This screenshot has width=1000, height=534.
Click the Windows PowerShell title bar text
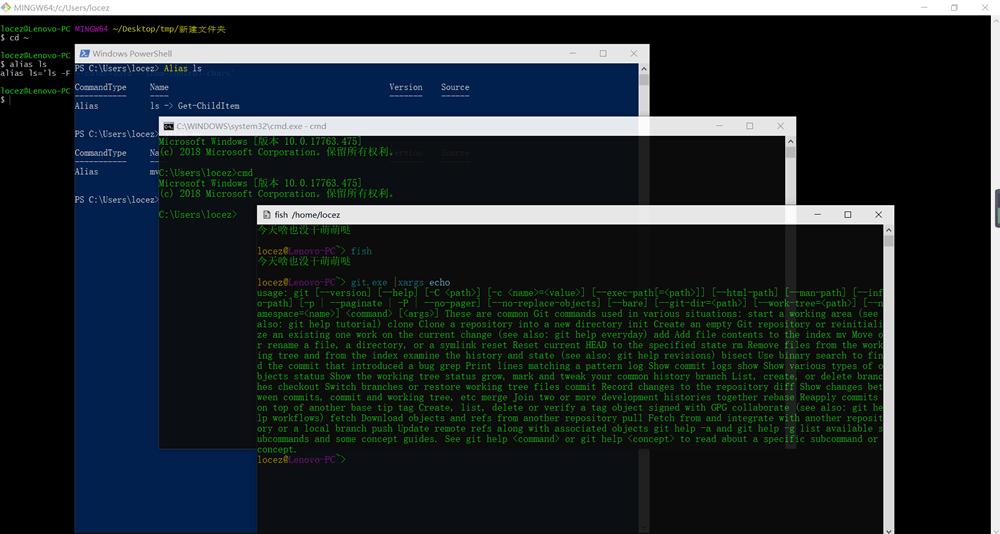pos(132,53)
